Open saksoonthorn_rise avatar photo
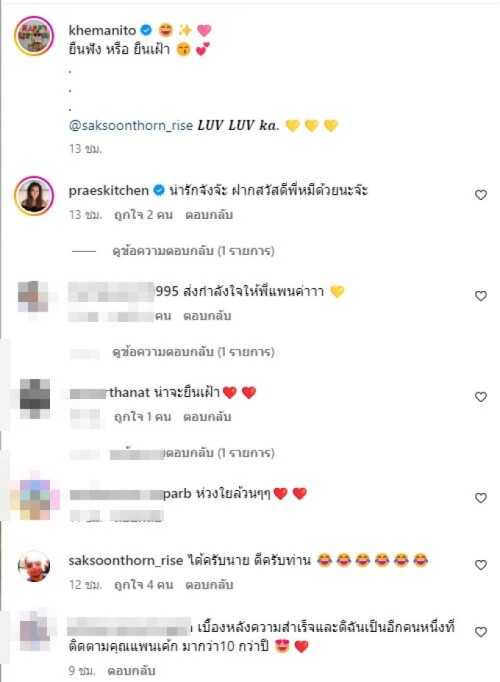This screenshot has width=500, height=682. [x=34, y=566]
